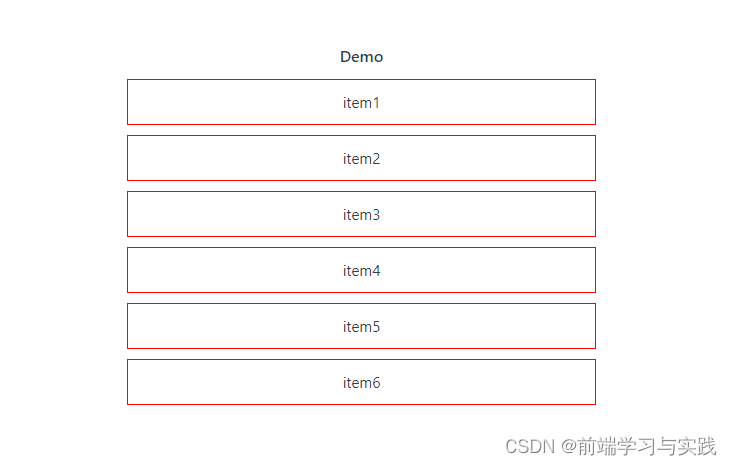Pick the 'item6' text label
The image size is (732, 465).
361,383
